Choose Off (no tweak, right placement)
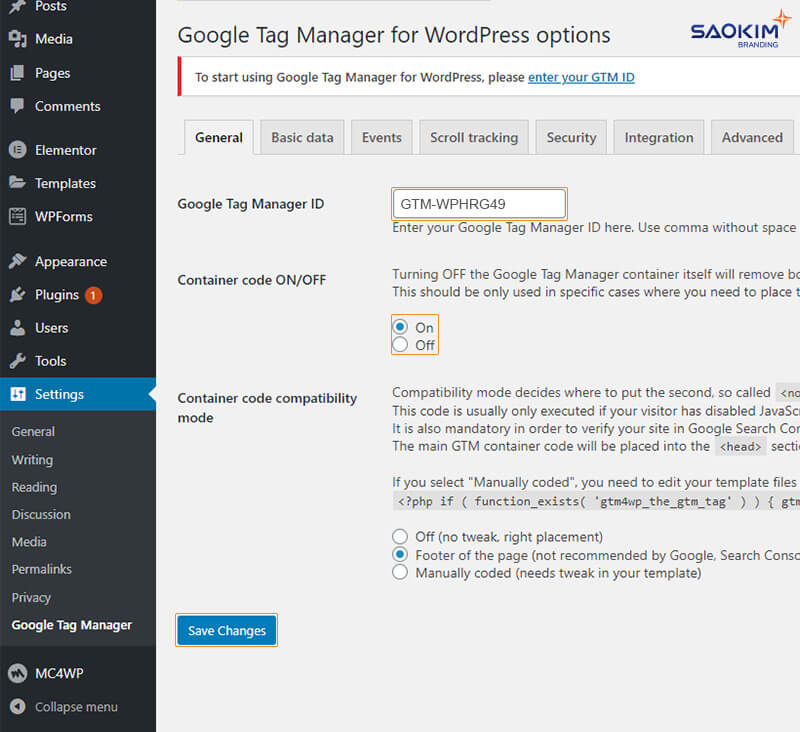 click(399, 537)
